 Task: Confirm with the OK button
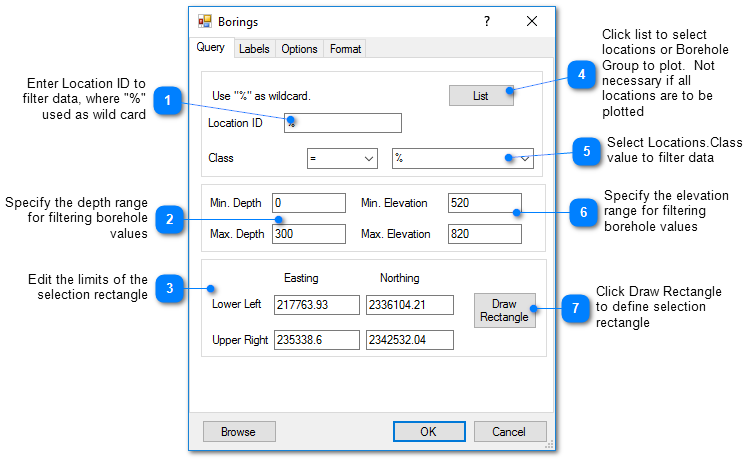tap(428, 432)
